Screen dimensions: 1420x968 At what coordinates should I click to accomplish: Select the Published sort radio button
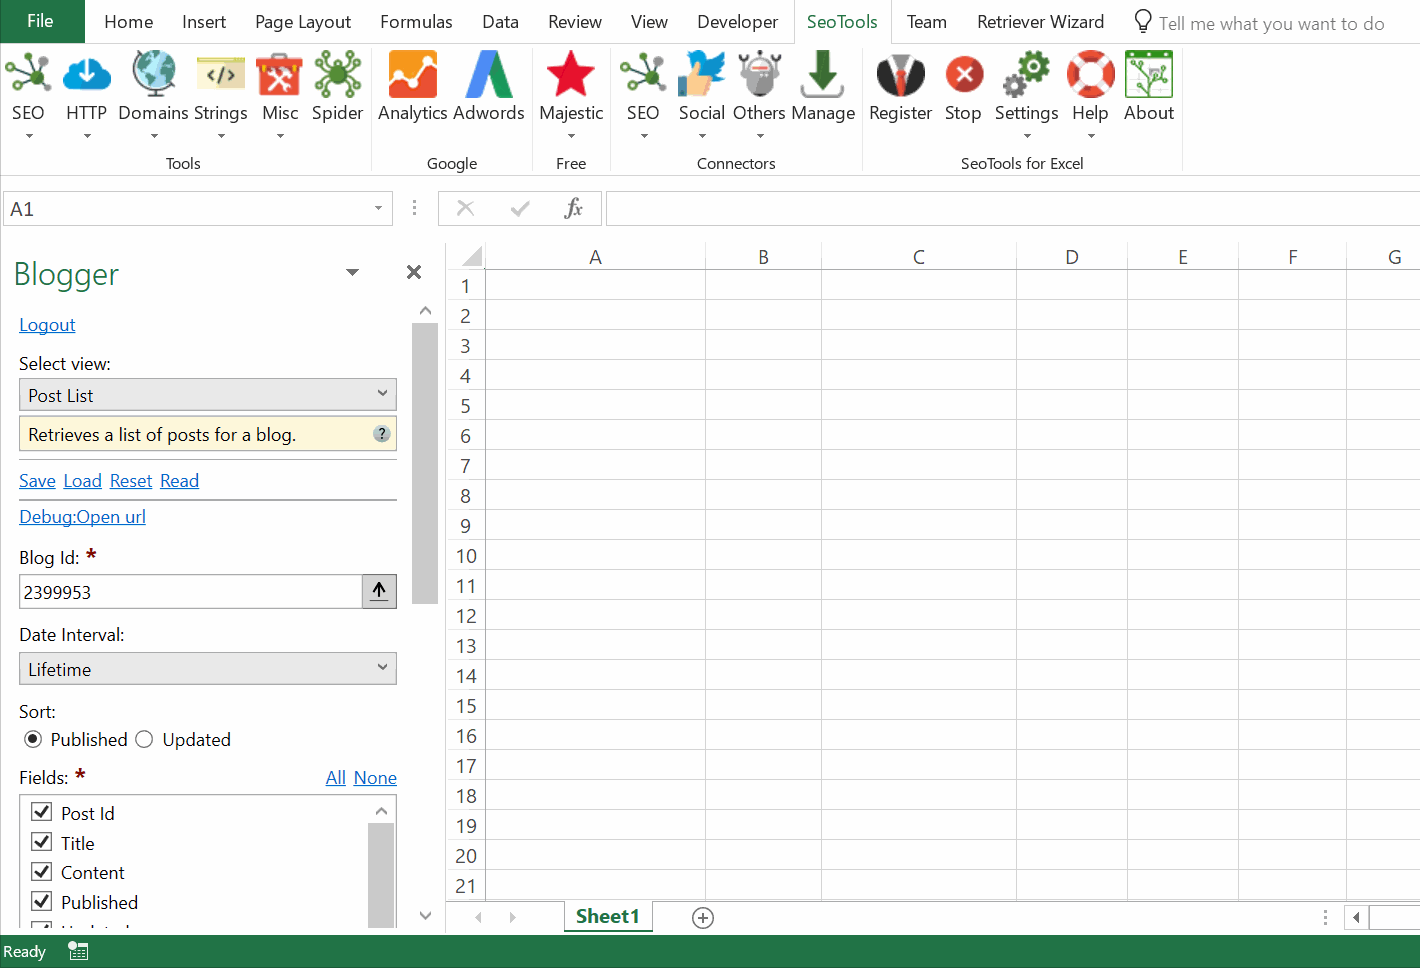[x=33, y=739]
